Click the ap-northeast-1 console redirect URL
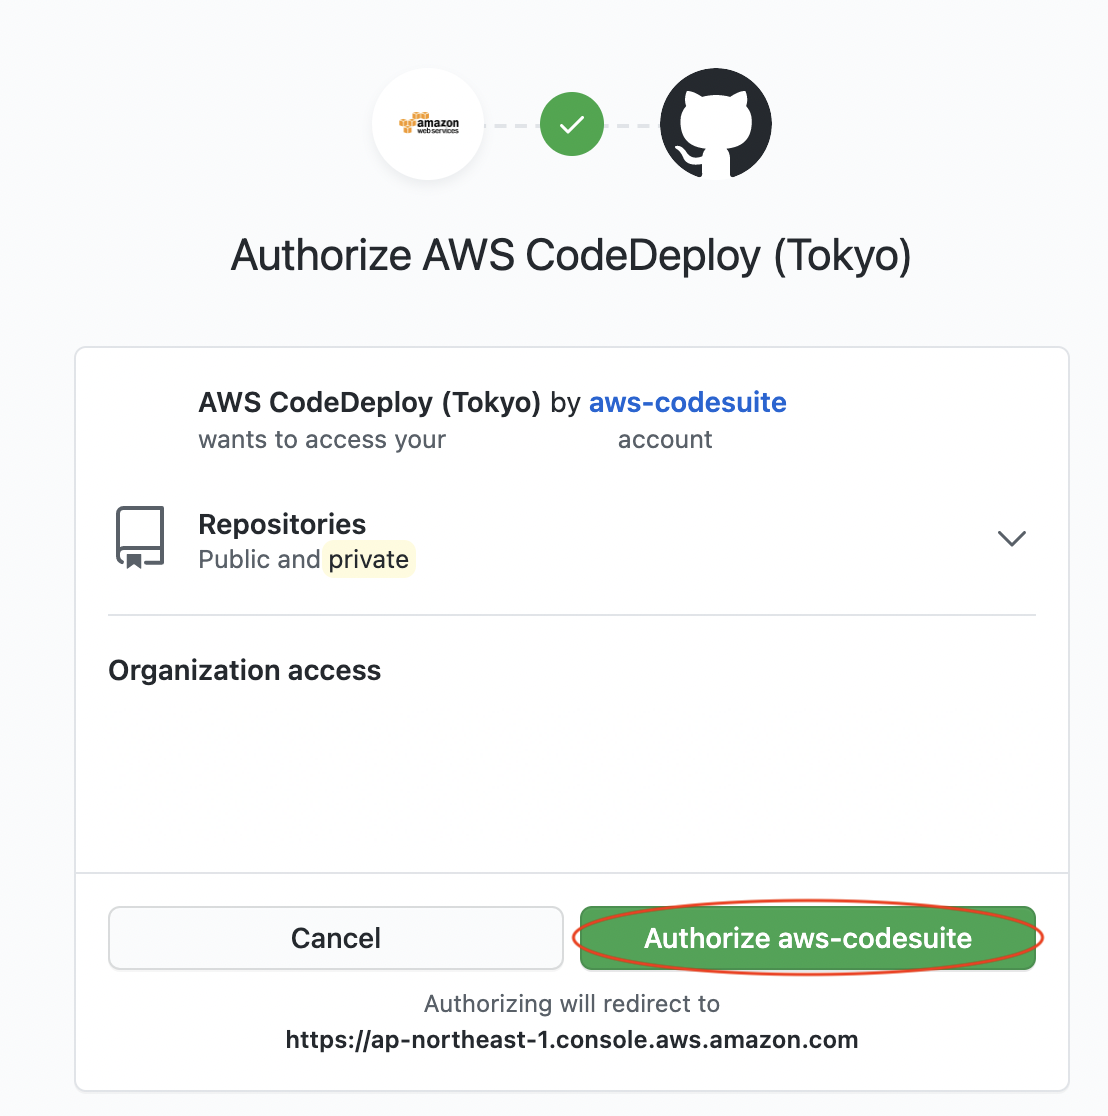This screenshot has width=1108, height=1116. pyautogui.click(x=571, y=1039)
